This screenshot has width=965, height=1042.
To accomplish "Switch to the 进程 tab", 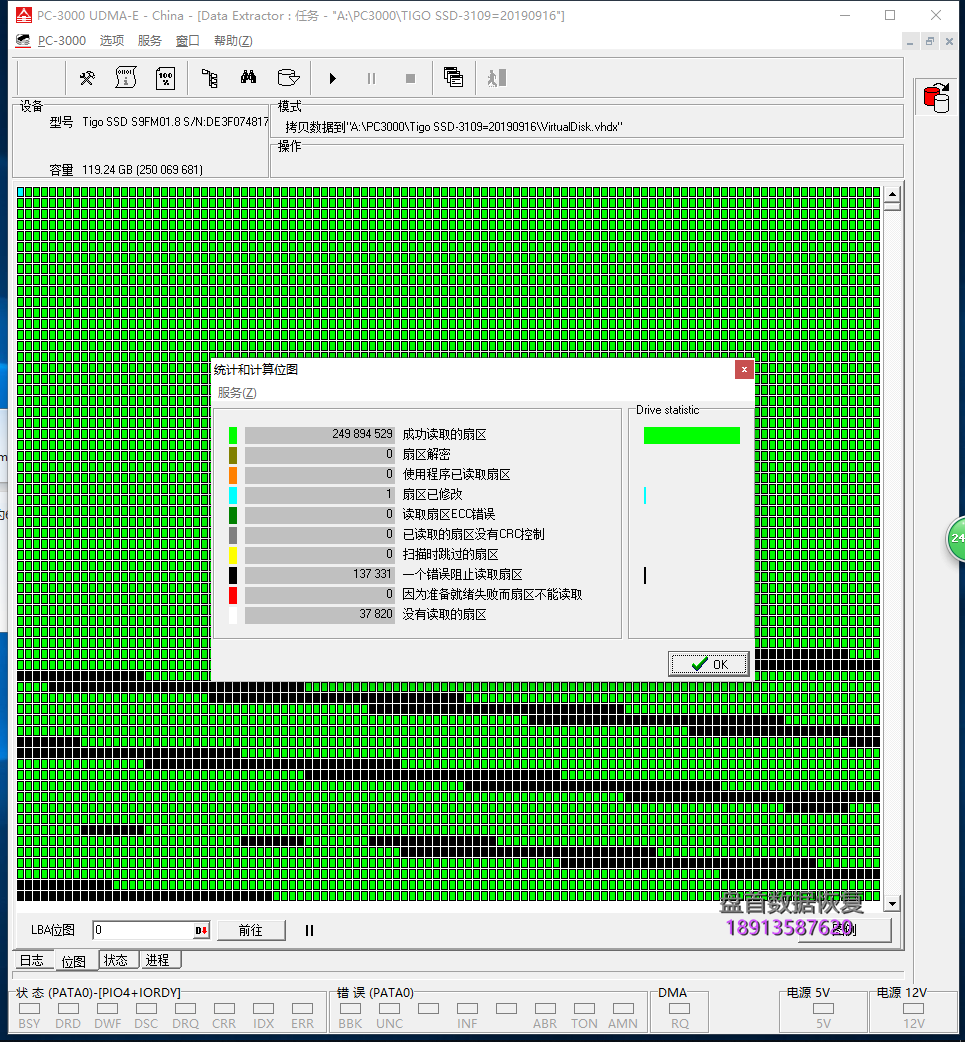I will (x=157, y=960).
